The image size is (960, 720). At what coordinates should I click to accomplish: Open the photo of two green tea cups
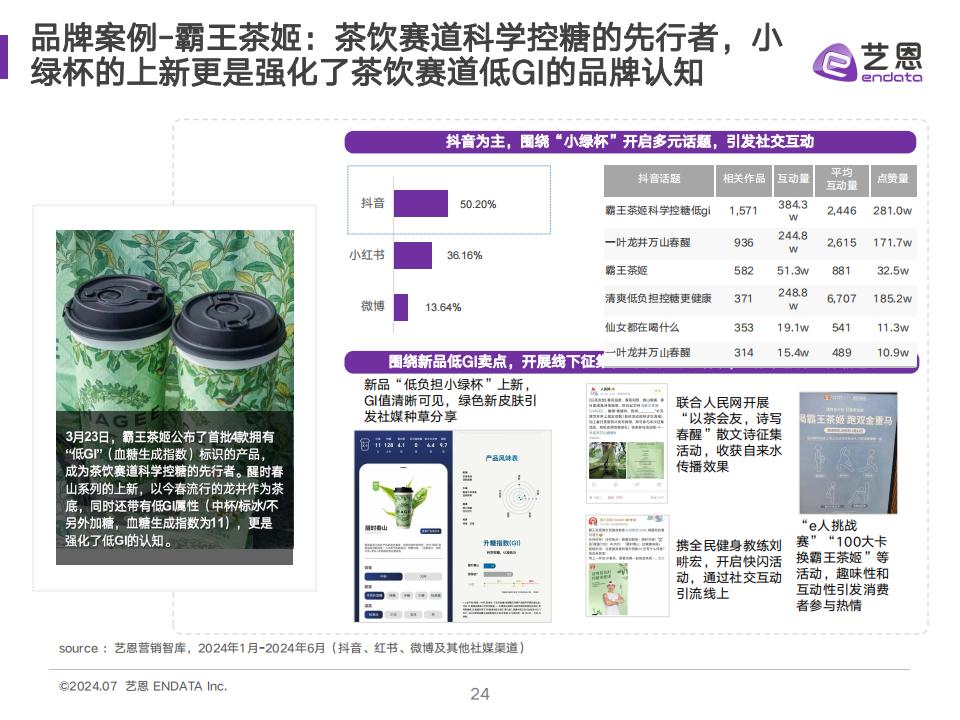point(174,321)
